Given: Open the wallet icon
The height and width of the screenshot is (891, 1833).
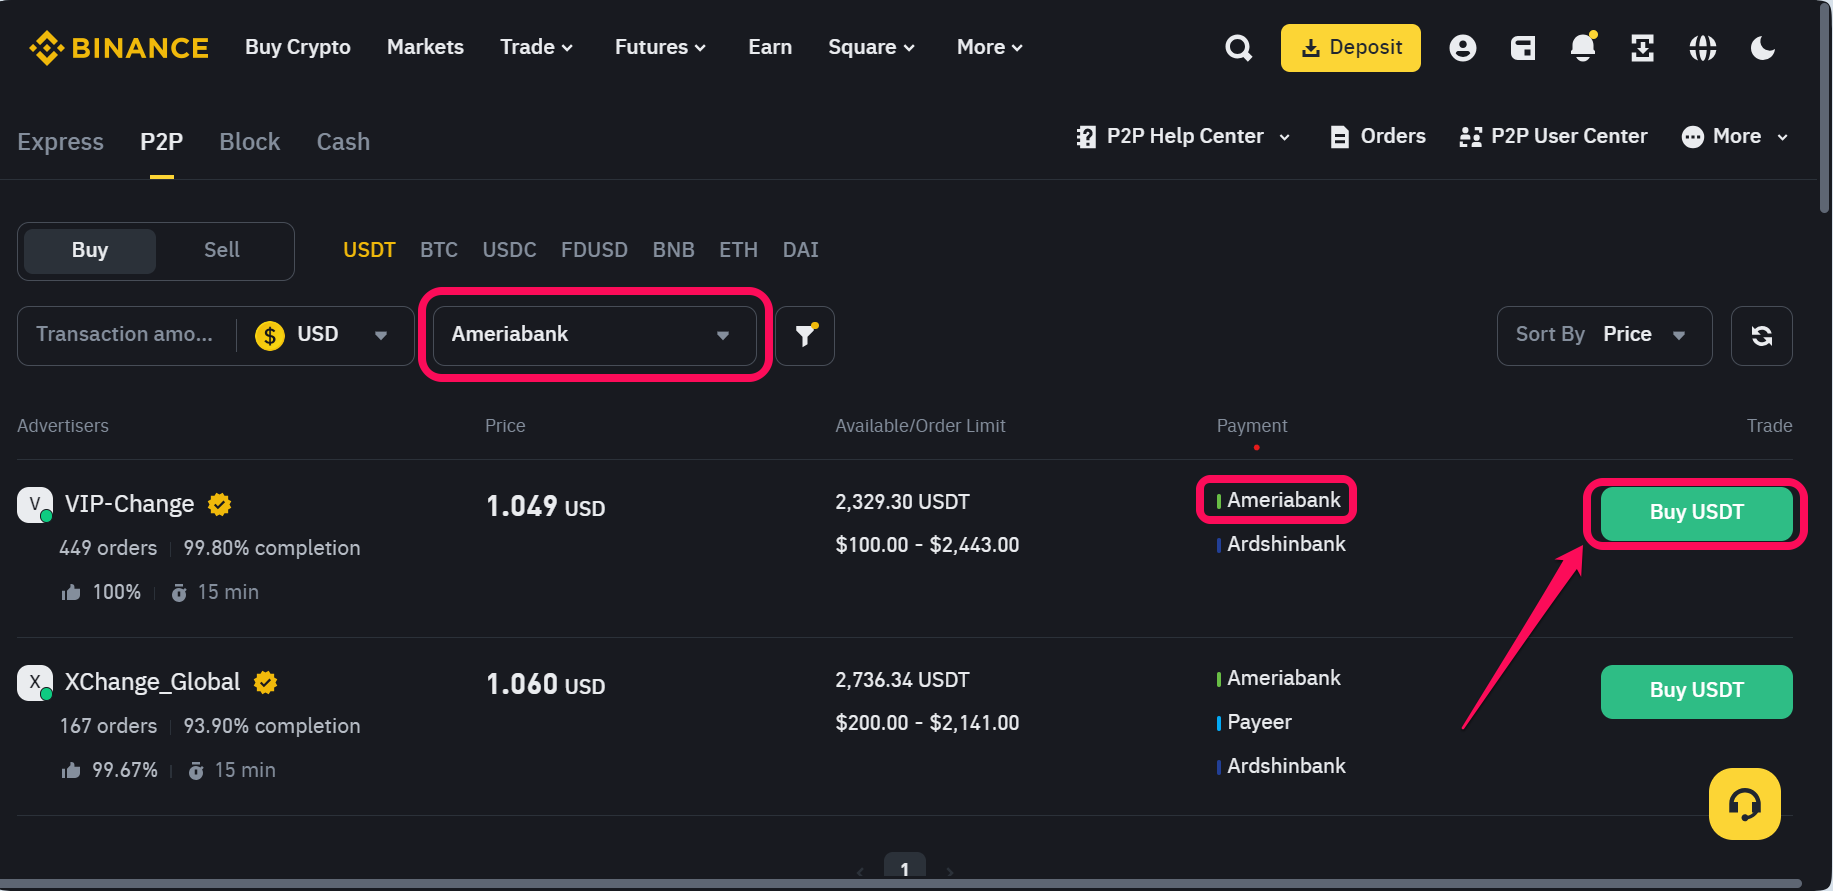Looking at the screenshot, I should [x=1523, y=48].
